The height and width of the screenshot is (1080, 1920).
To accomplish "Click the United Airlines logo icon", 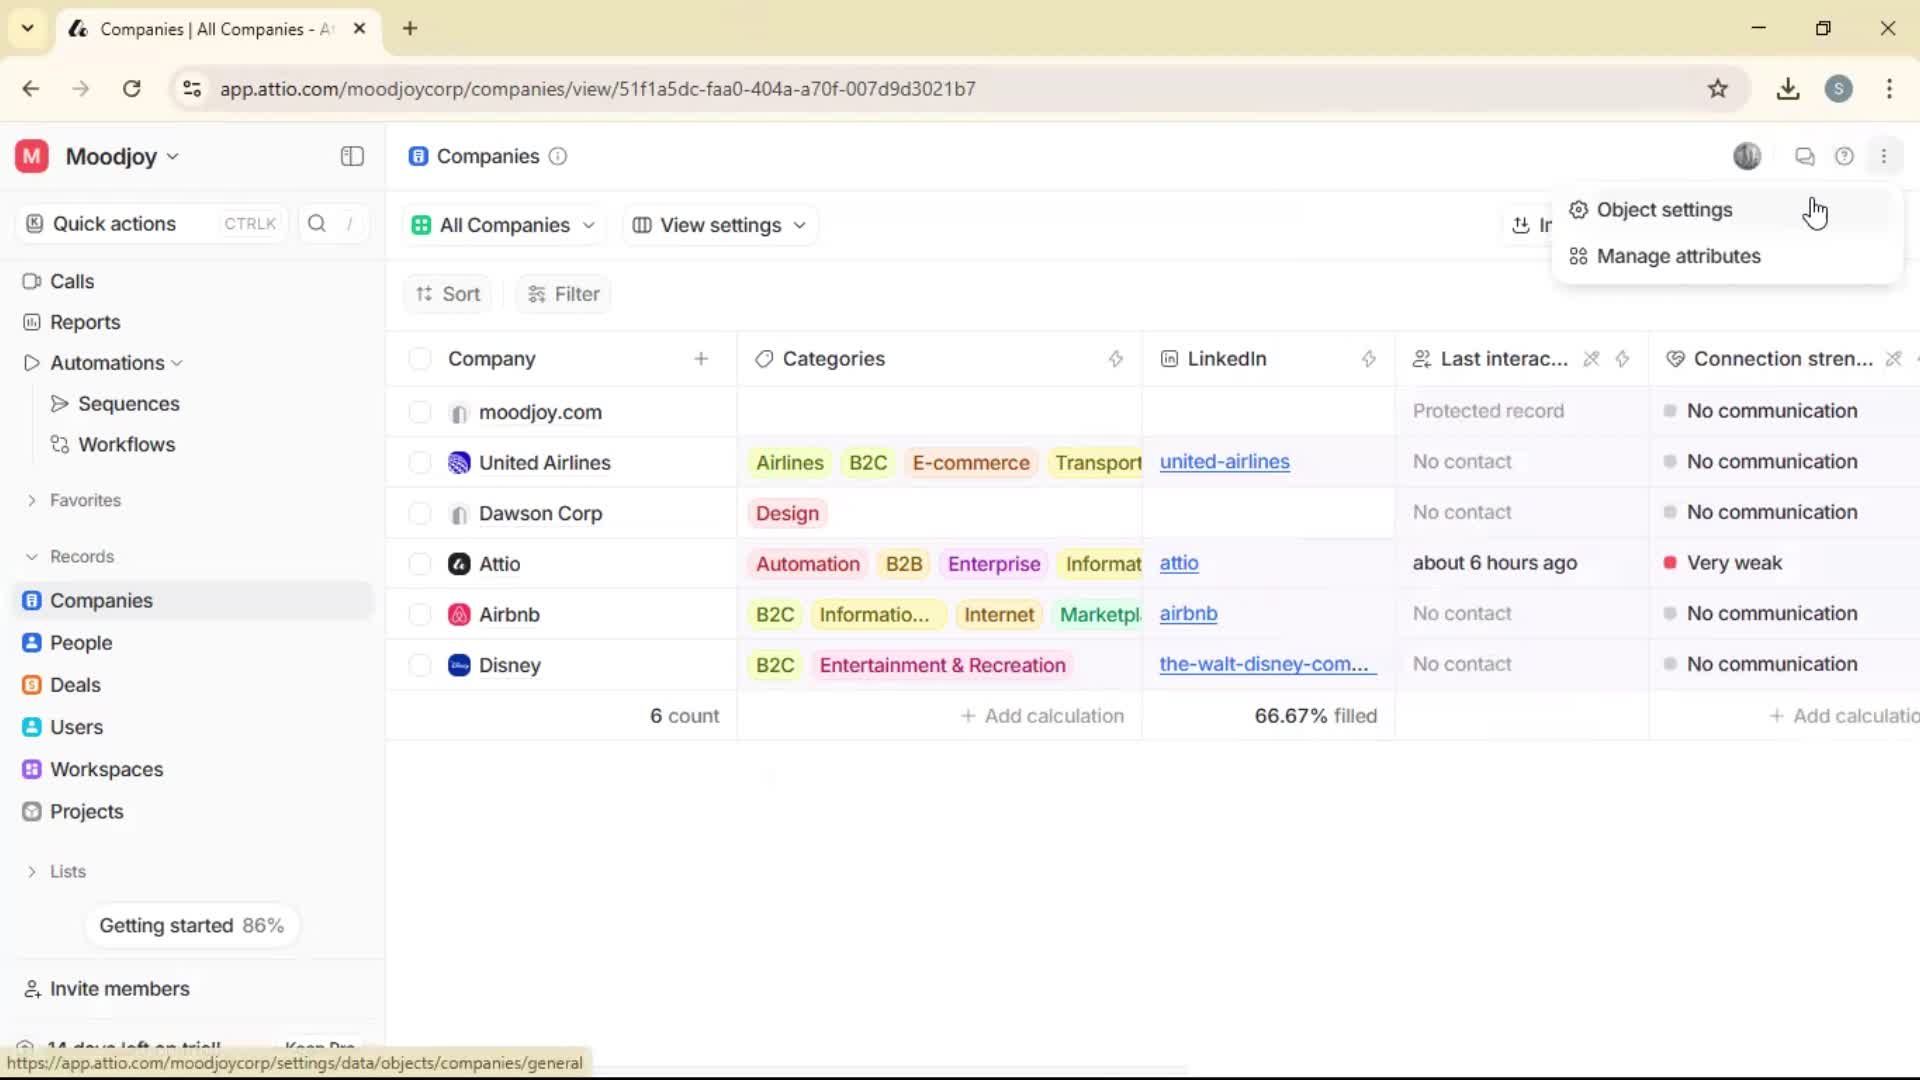I will click(459, 462).
